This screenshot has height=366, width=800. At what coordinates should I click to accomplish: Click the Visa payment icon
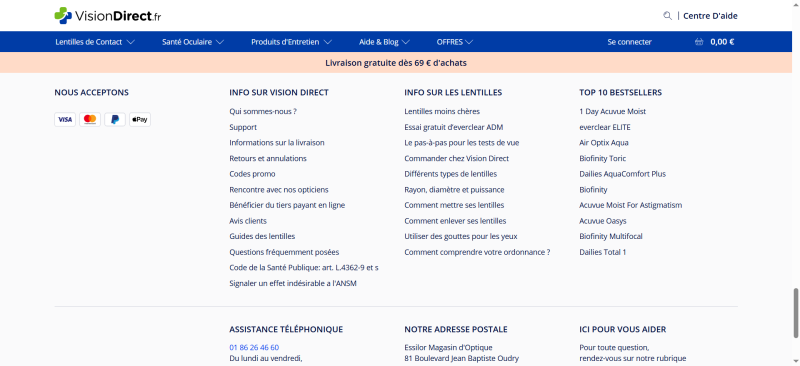tap(65, 119)
